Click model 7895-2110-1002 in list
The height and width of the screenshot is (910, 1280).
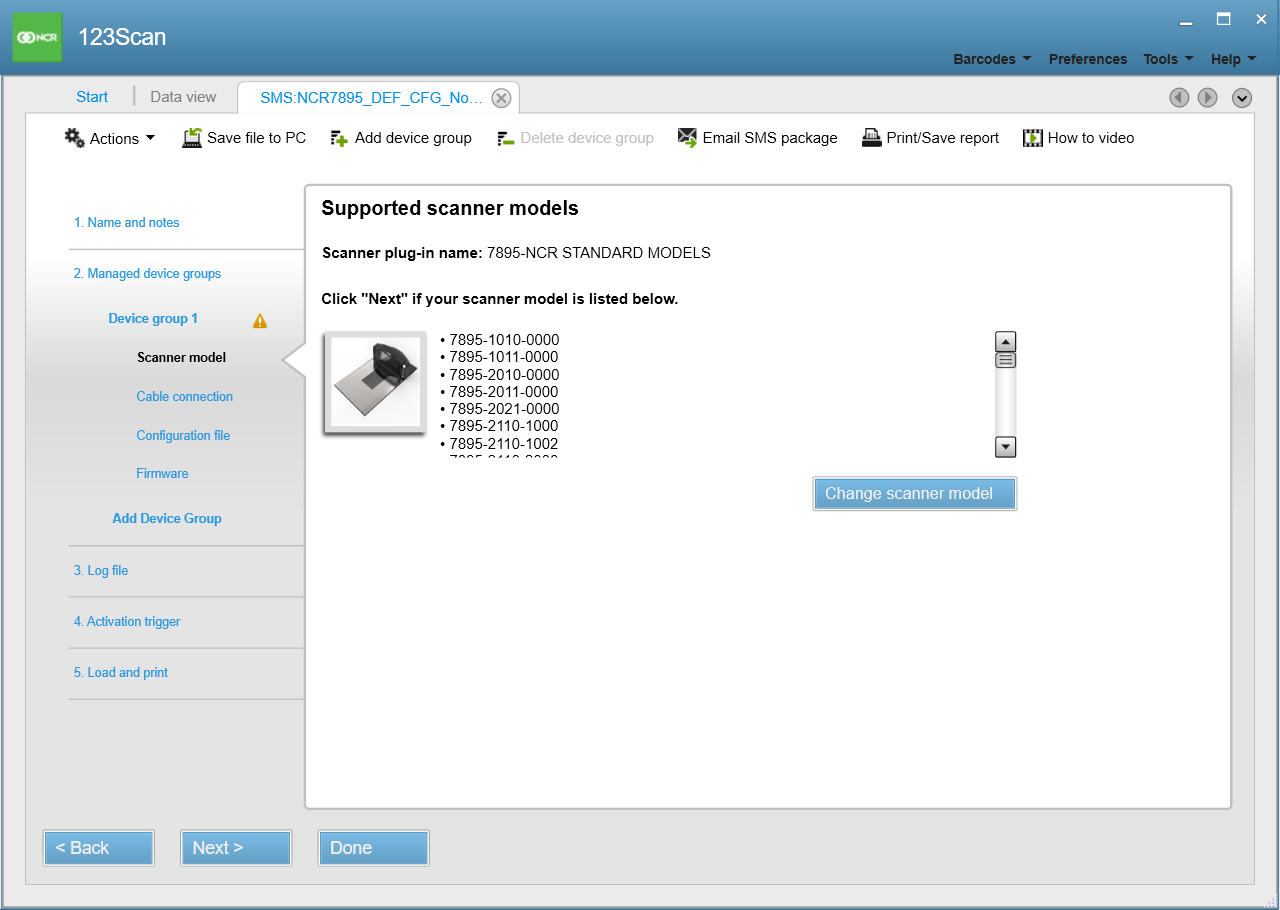[x=504, y=444]
